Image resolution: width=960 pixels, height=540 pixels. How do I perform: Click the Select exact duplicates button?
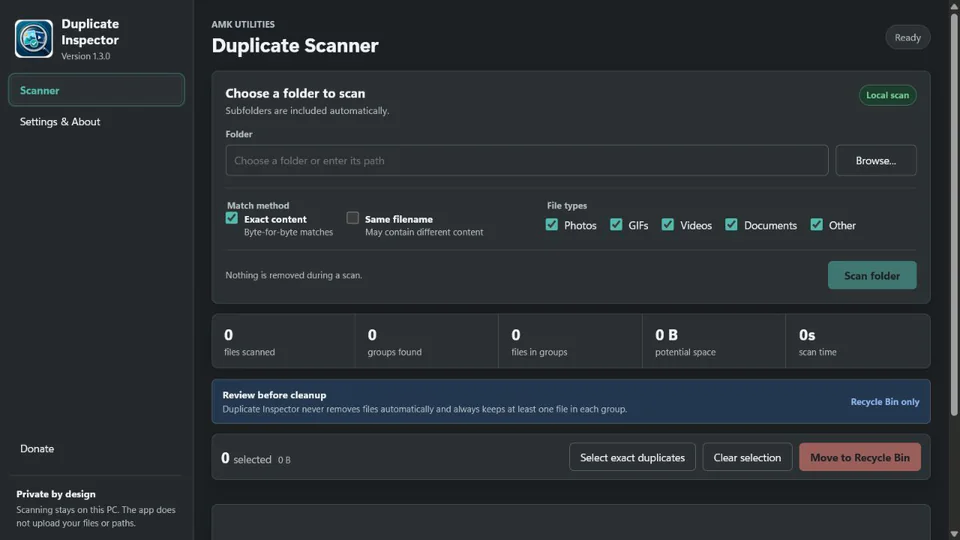point(632,457)
